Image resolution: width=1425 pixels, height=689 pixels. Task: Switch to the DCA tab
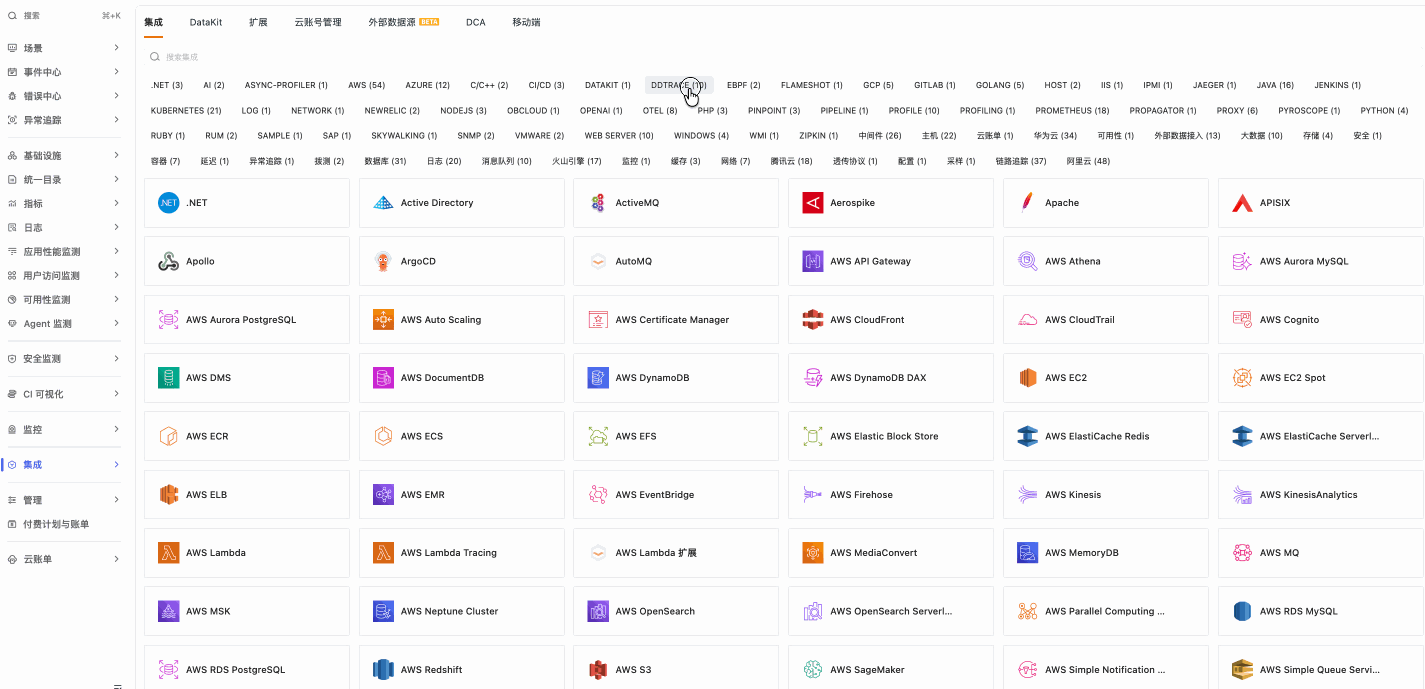tap(476, 22)
